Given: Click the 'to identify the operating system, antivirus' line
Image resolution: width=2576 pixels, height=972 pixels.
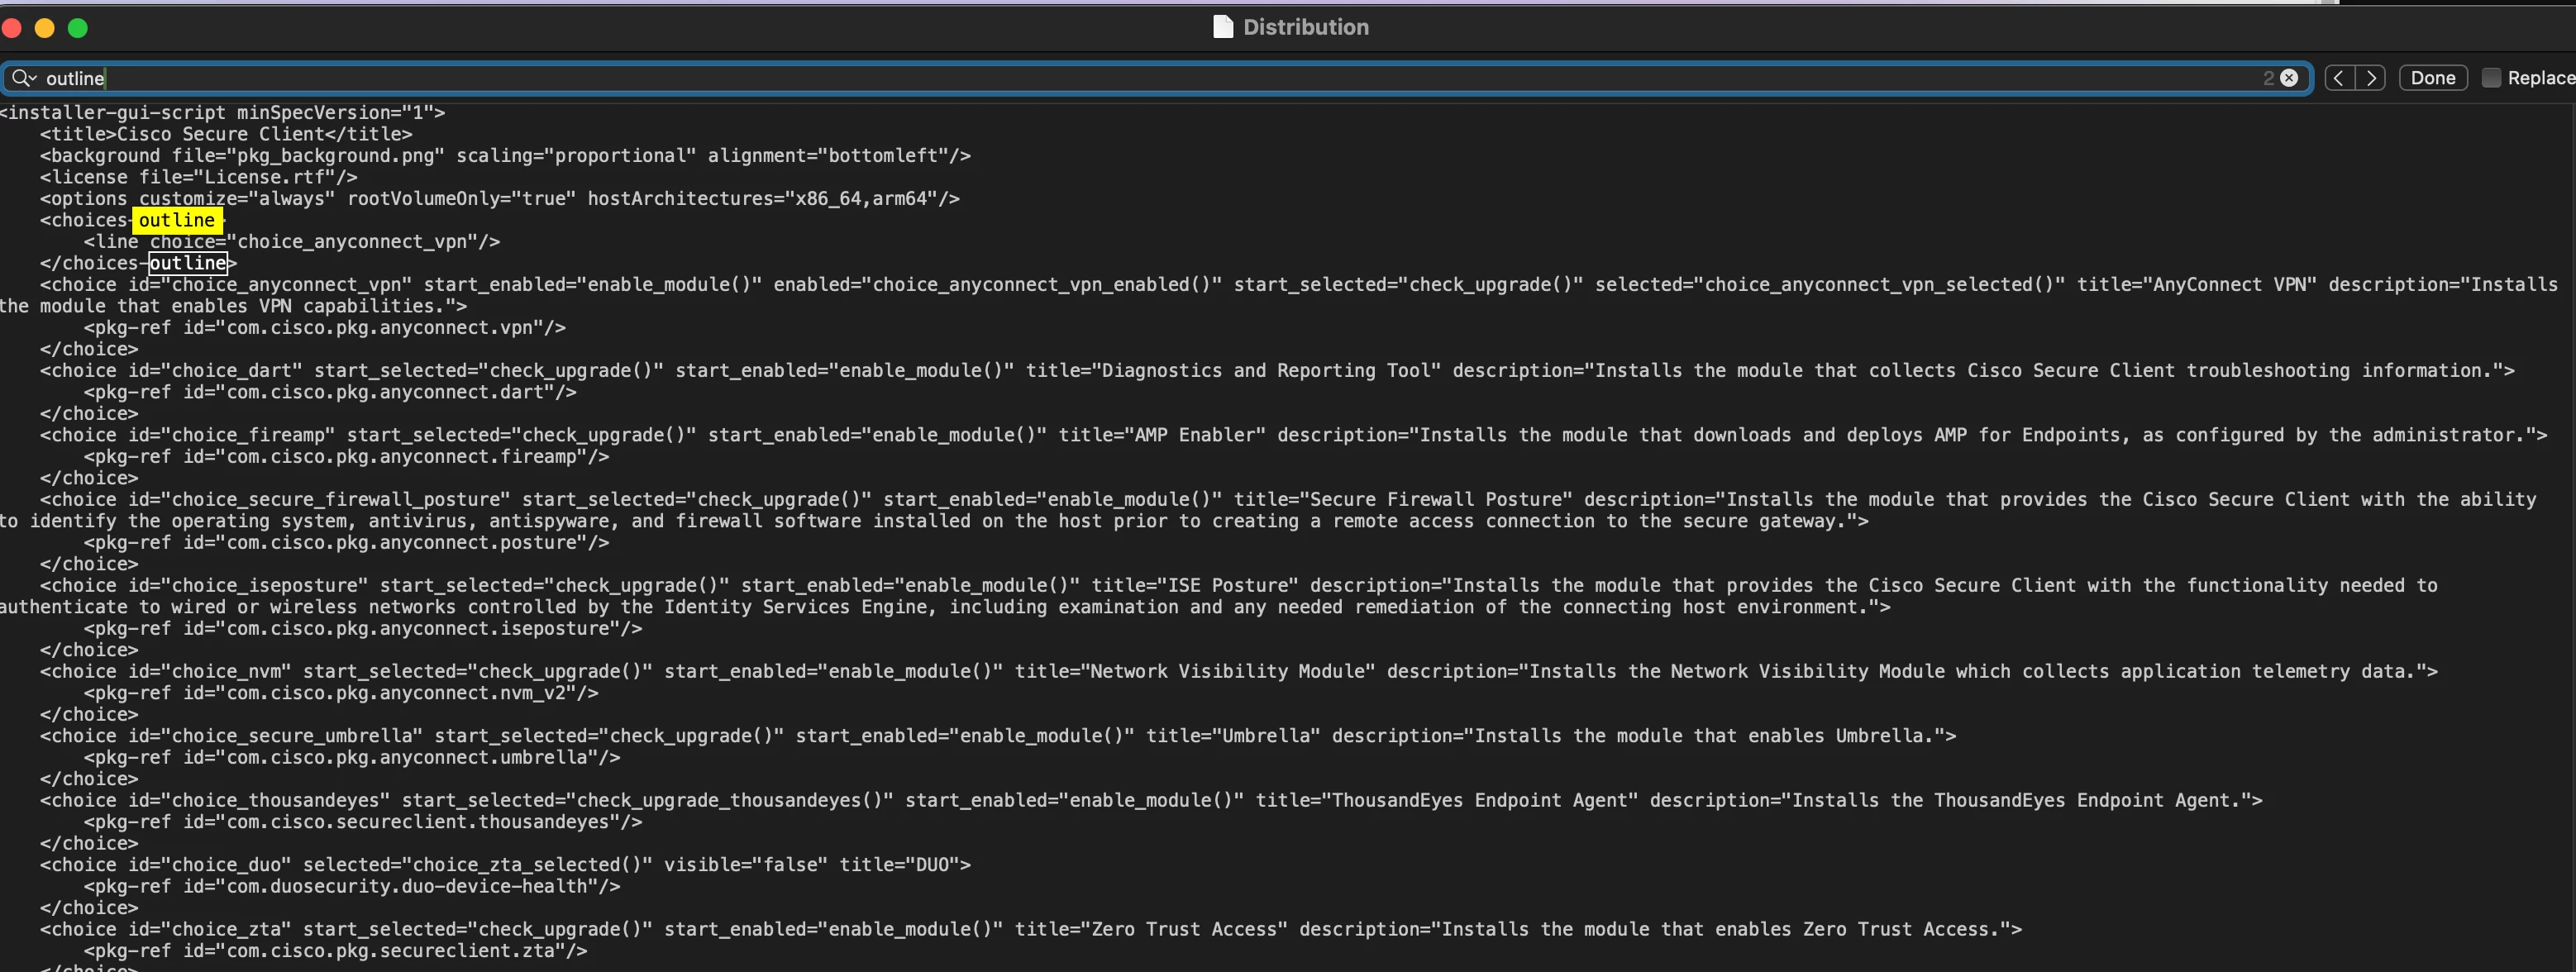Looking at the screenshot, I should click(934, 521).
